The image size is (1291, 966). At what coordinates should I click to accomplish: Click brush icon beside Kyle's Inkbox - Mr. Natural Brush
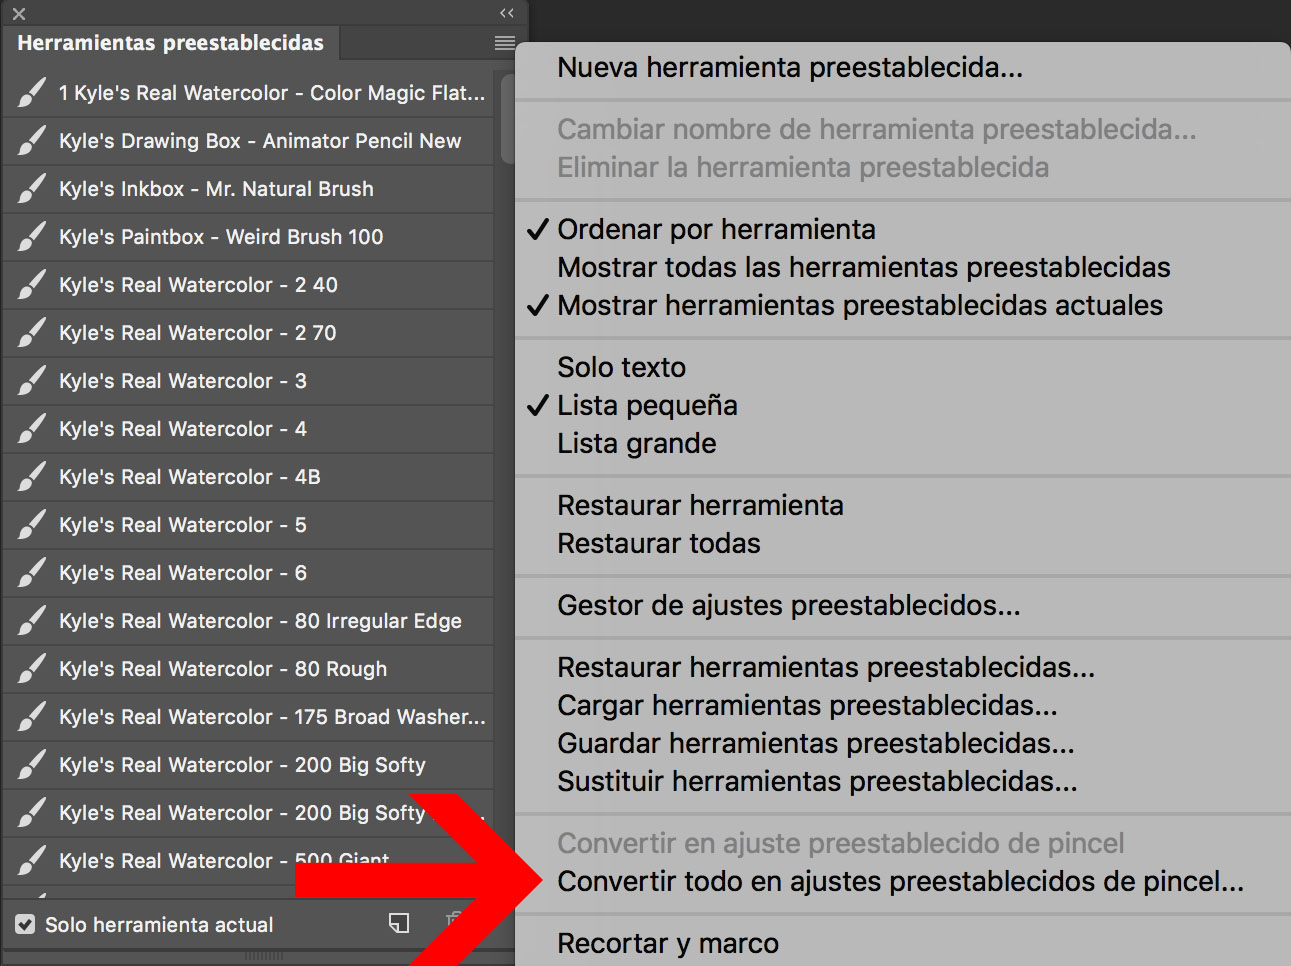tap(32, 189)
